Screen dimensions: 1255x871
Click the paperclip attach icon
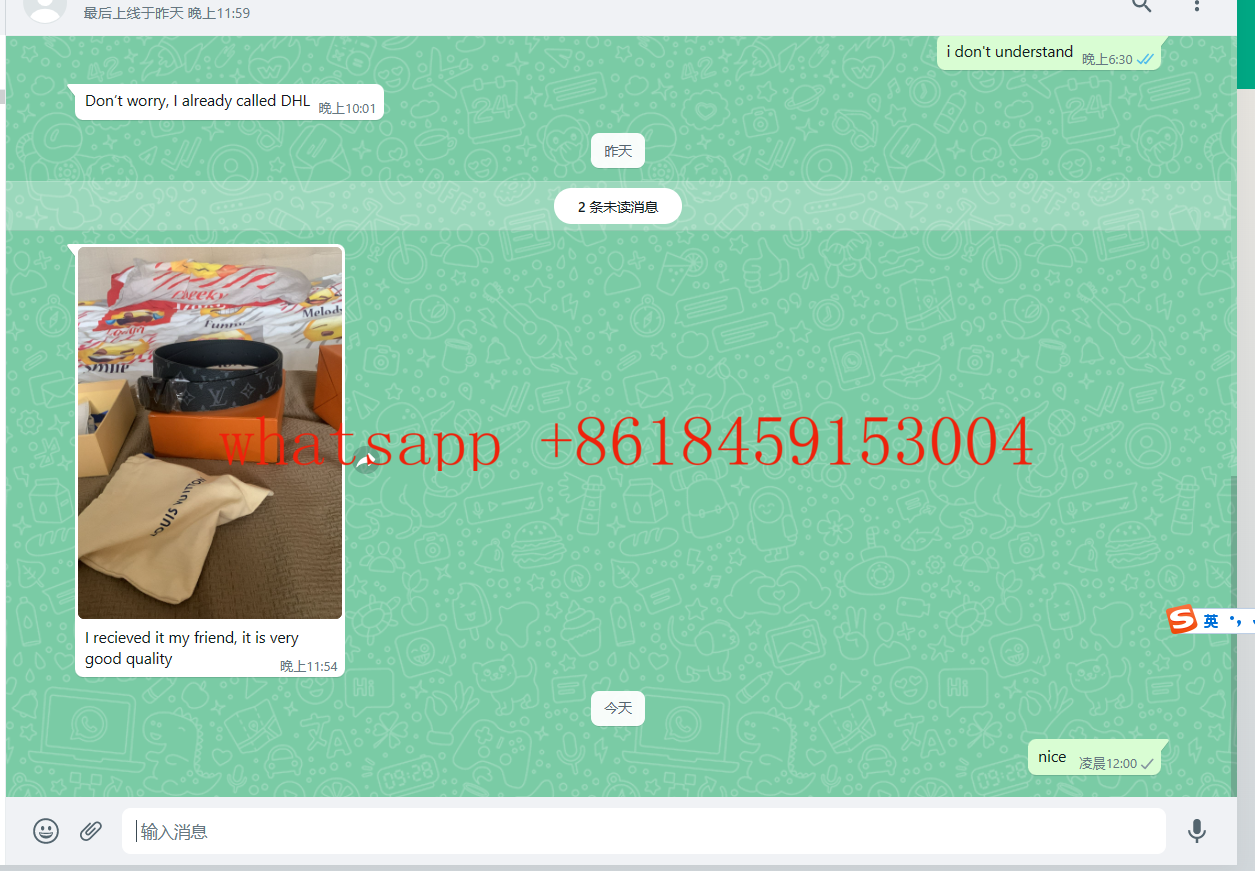pyautogui.click(x=91, y=831)
